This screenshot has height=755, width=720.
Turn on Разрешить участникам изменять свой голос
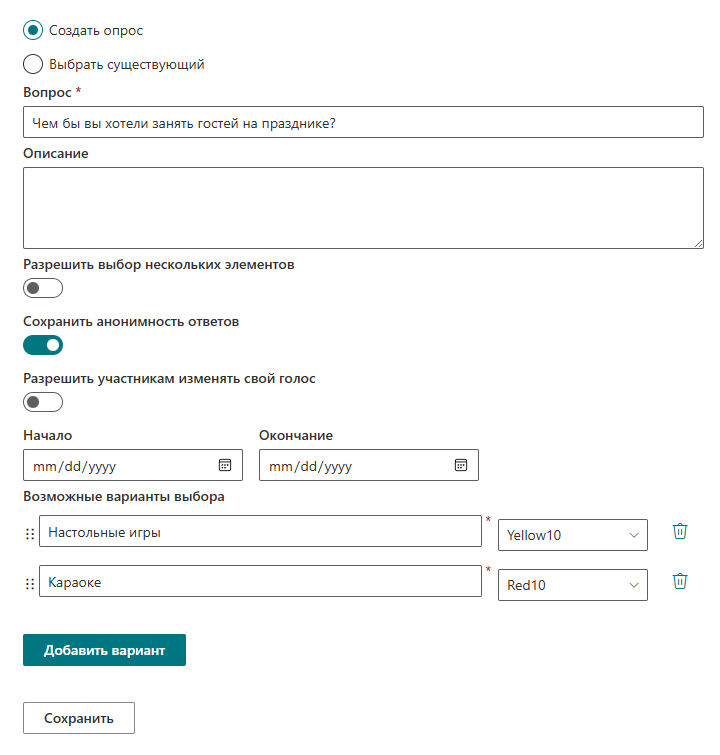[43, 402]
